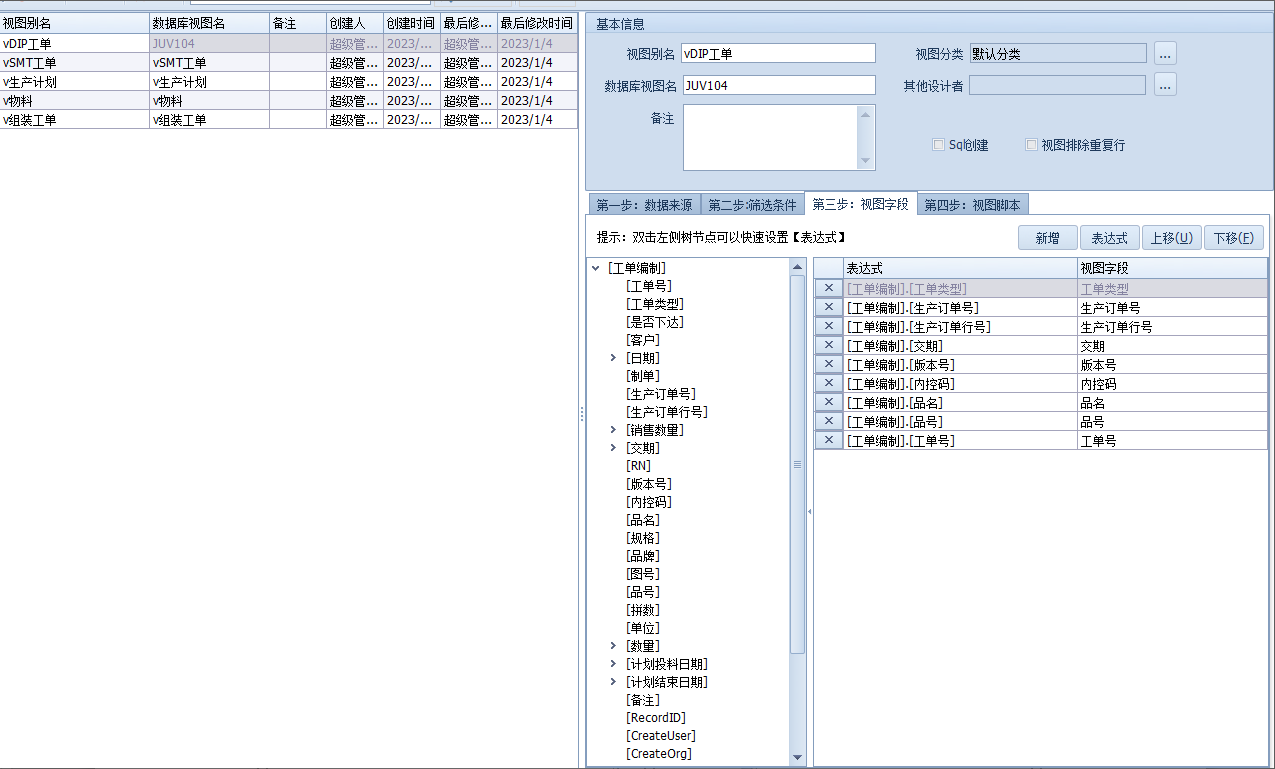The image size is (1275, 769).
Task: Click the X beside 版本号 row
Action: click(x=828, y=365)
